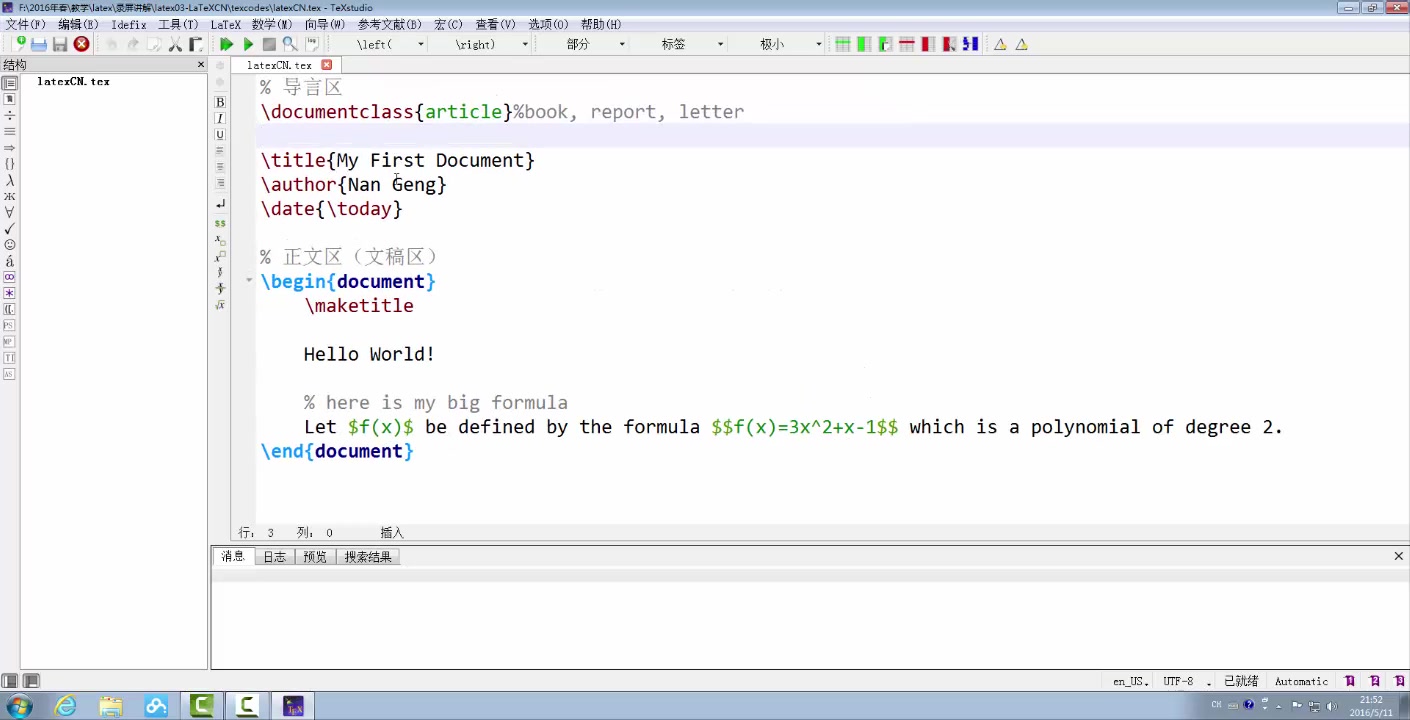Open the 数学(M) menu
The height and width of the screenshot is (720, 1410).
coord(272,24)
